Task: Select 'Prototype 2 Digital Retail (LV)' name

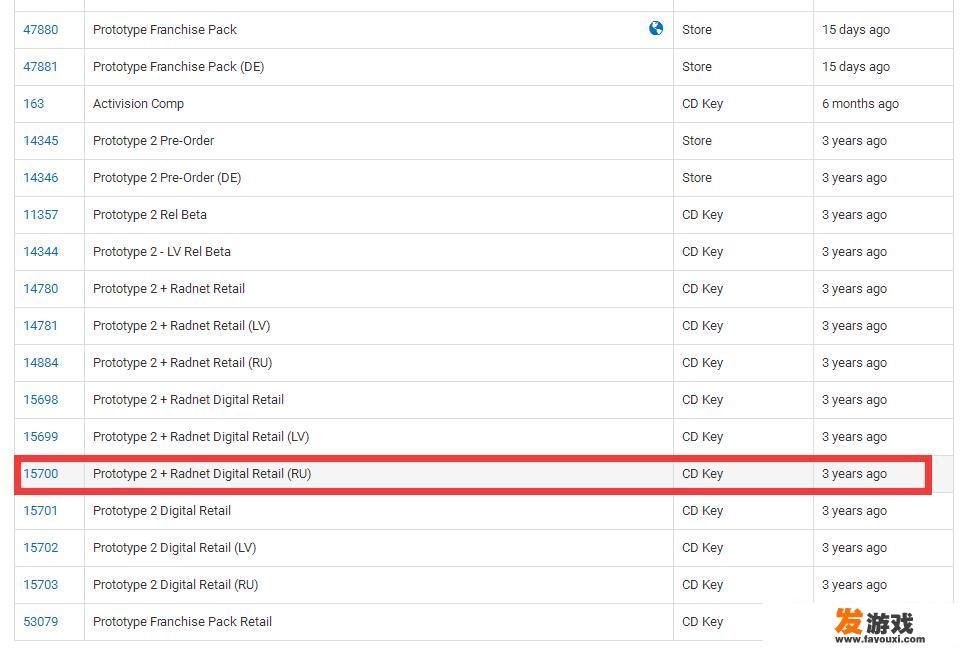Action: 175,548
